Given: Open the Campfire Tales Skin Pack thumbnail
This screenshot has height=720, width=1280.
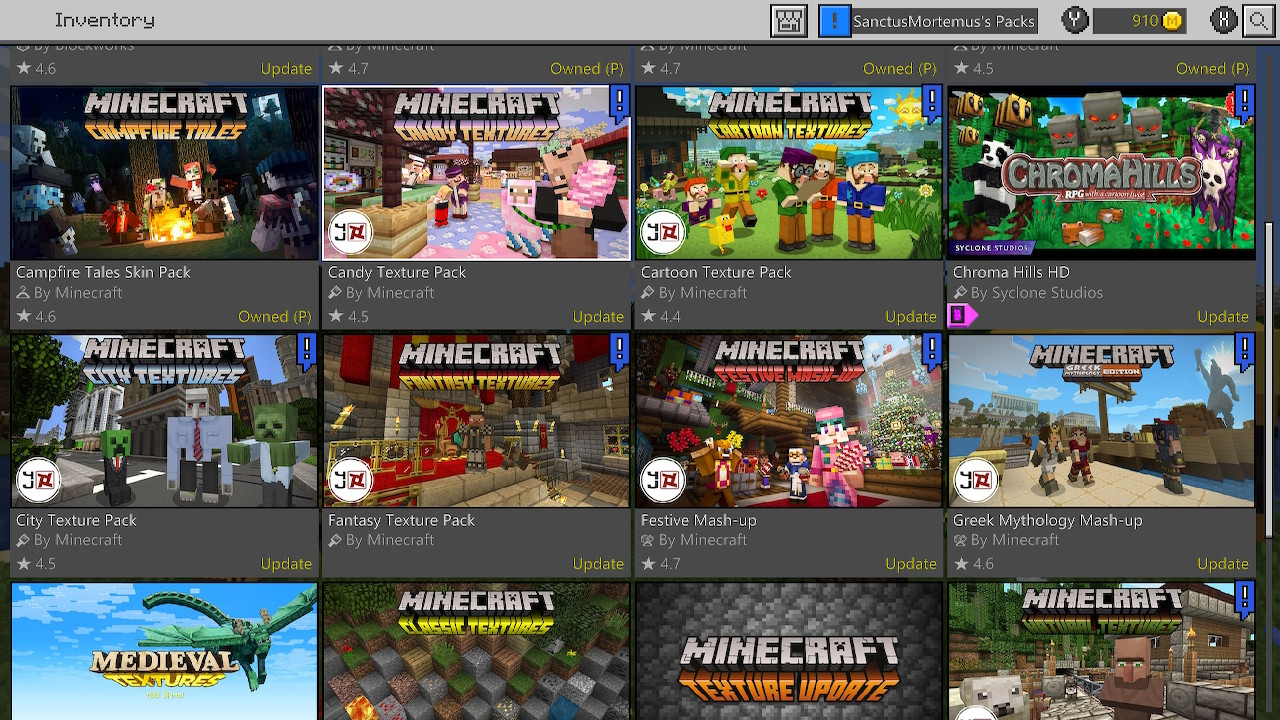Looking at the screenshot, I should click(x=165, y=173).
